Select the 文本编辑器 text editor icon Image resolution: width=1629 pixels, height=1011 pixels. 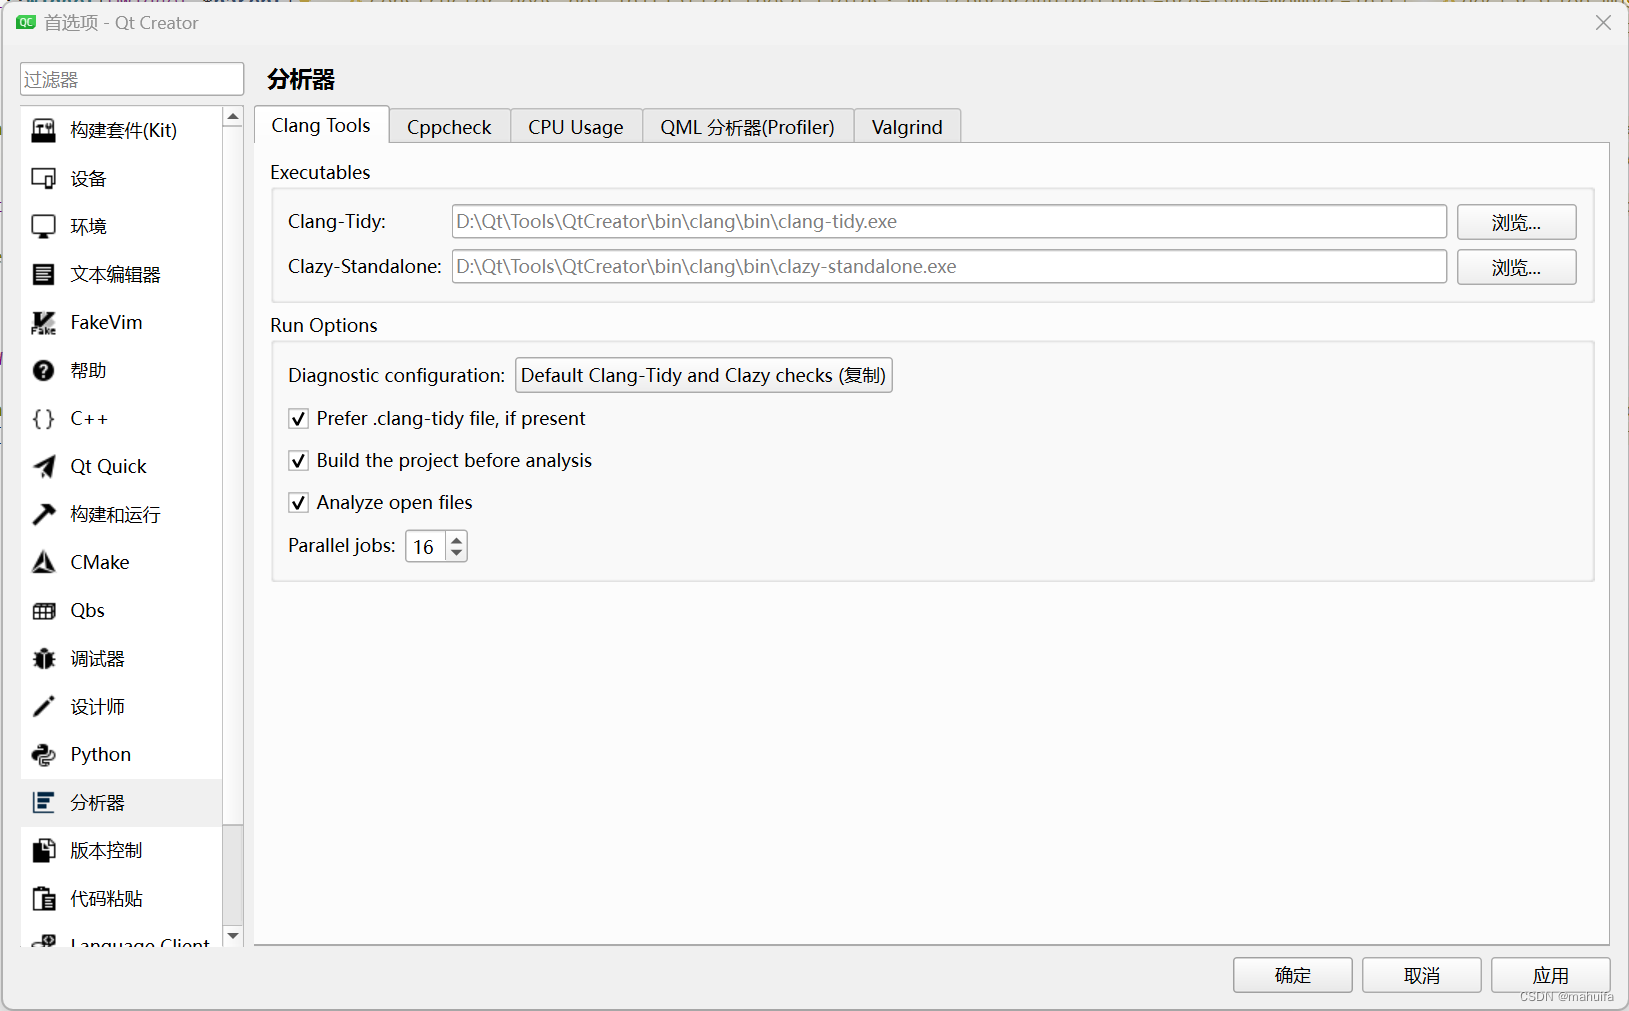coord(44,274)
